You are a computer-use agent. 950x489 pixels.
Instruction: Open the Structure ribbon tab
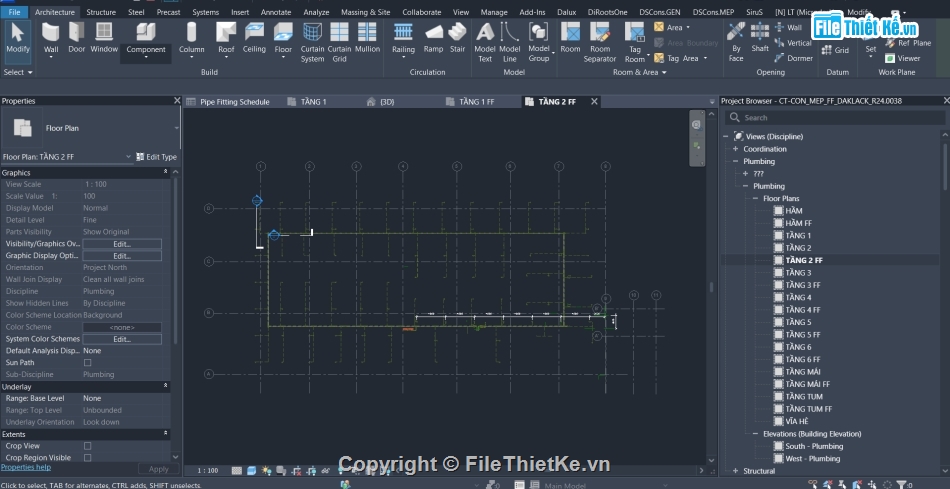[101, 12]
